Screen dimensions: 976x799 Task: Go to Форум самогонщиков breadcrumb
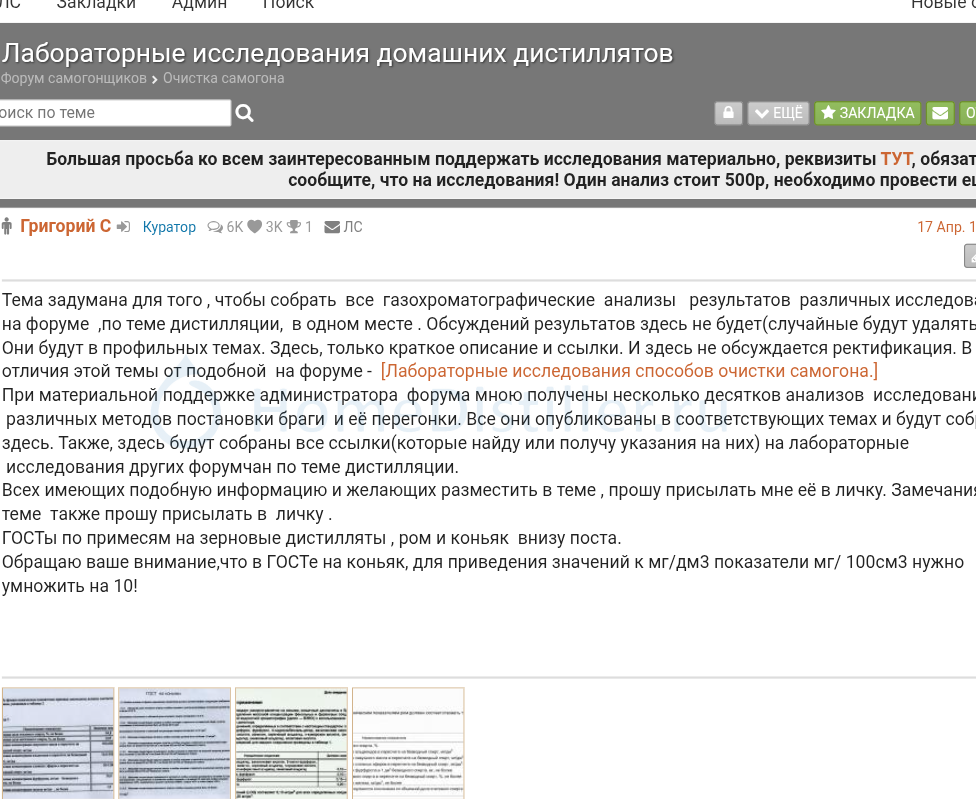[x=74, y=78]
